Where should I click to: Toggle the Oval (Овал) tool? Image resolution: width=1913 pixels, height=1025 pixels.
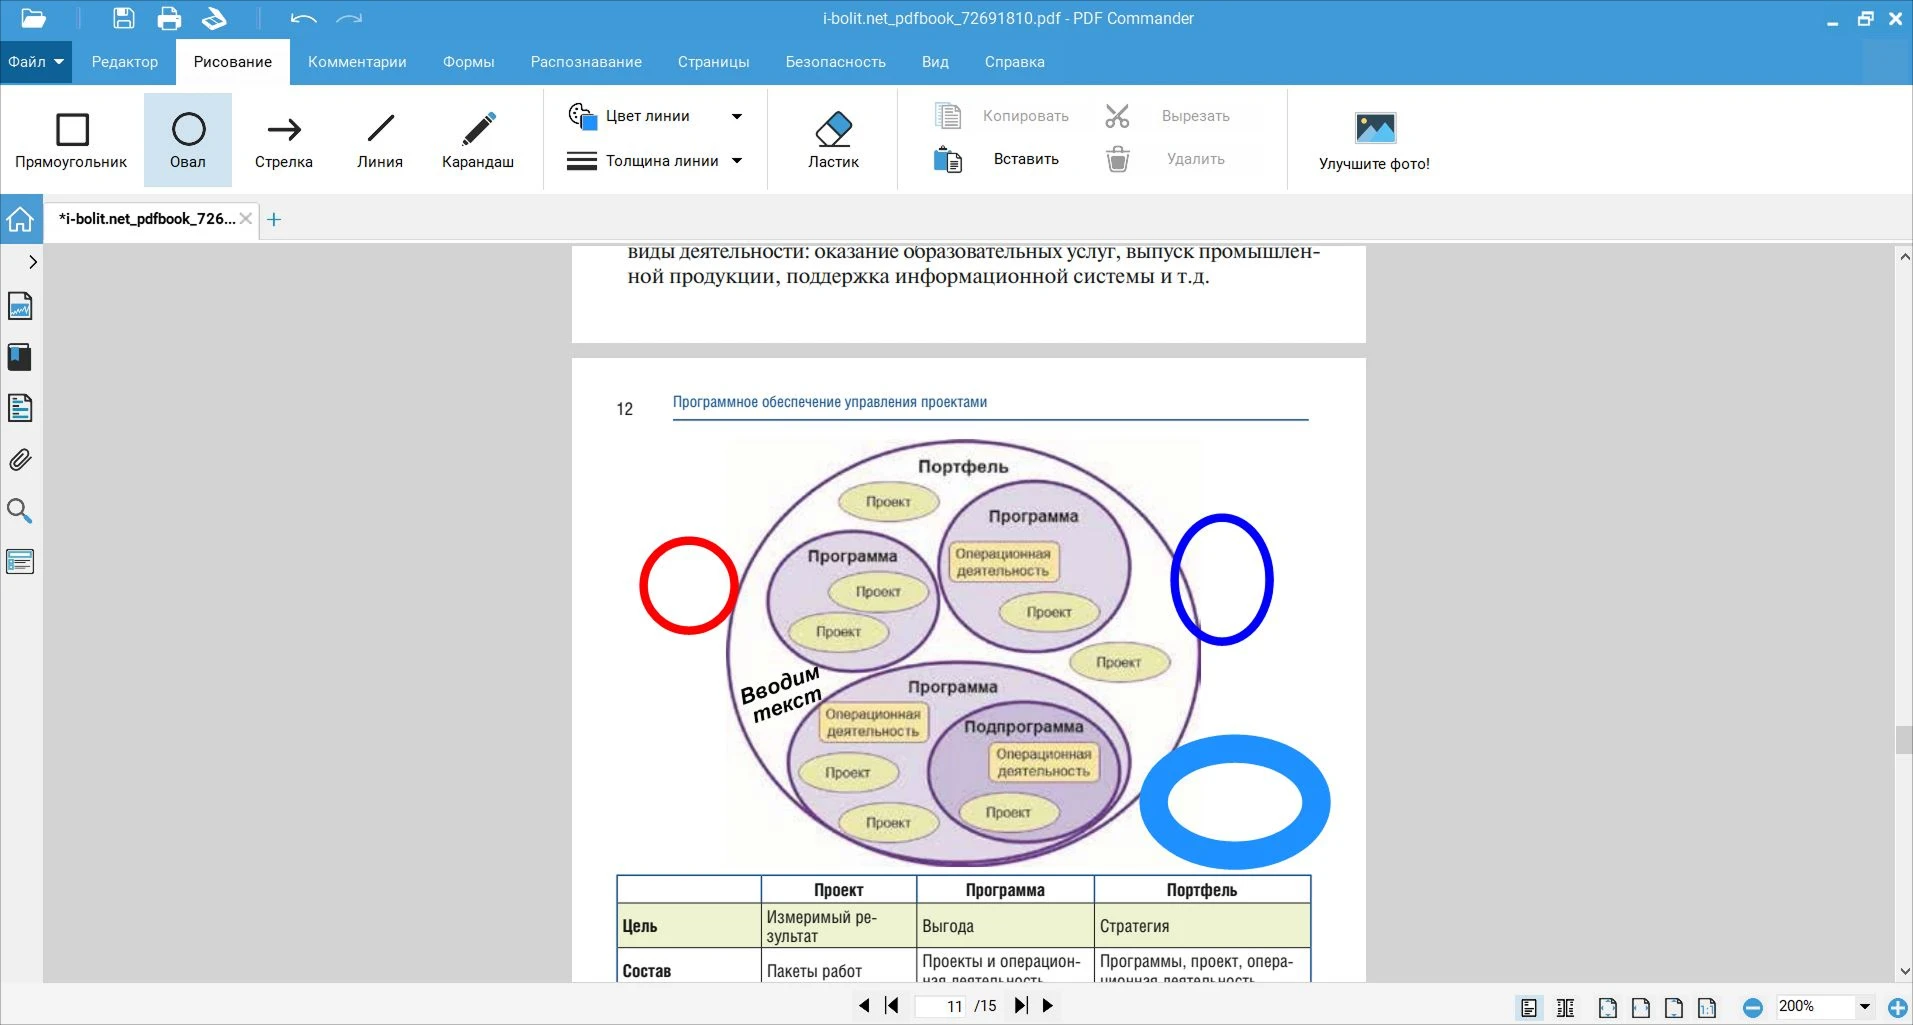coord(188,140)
